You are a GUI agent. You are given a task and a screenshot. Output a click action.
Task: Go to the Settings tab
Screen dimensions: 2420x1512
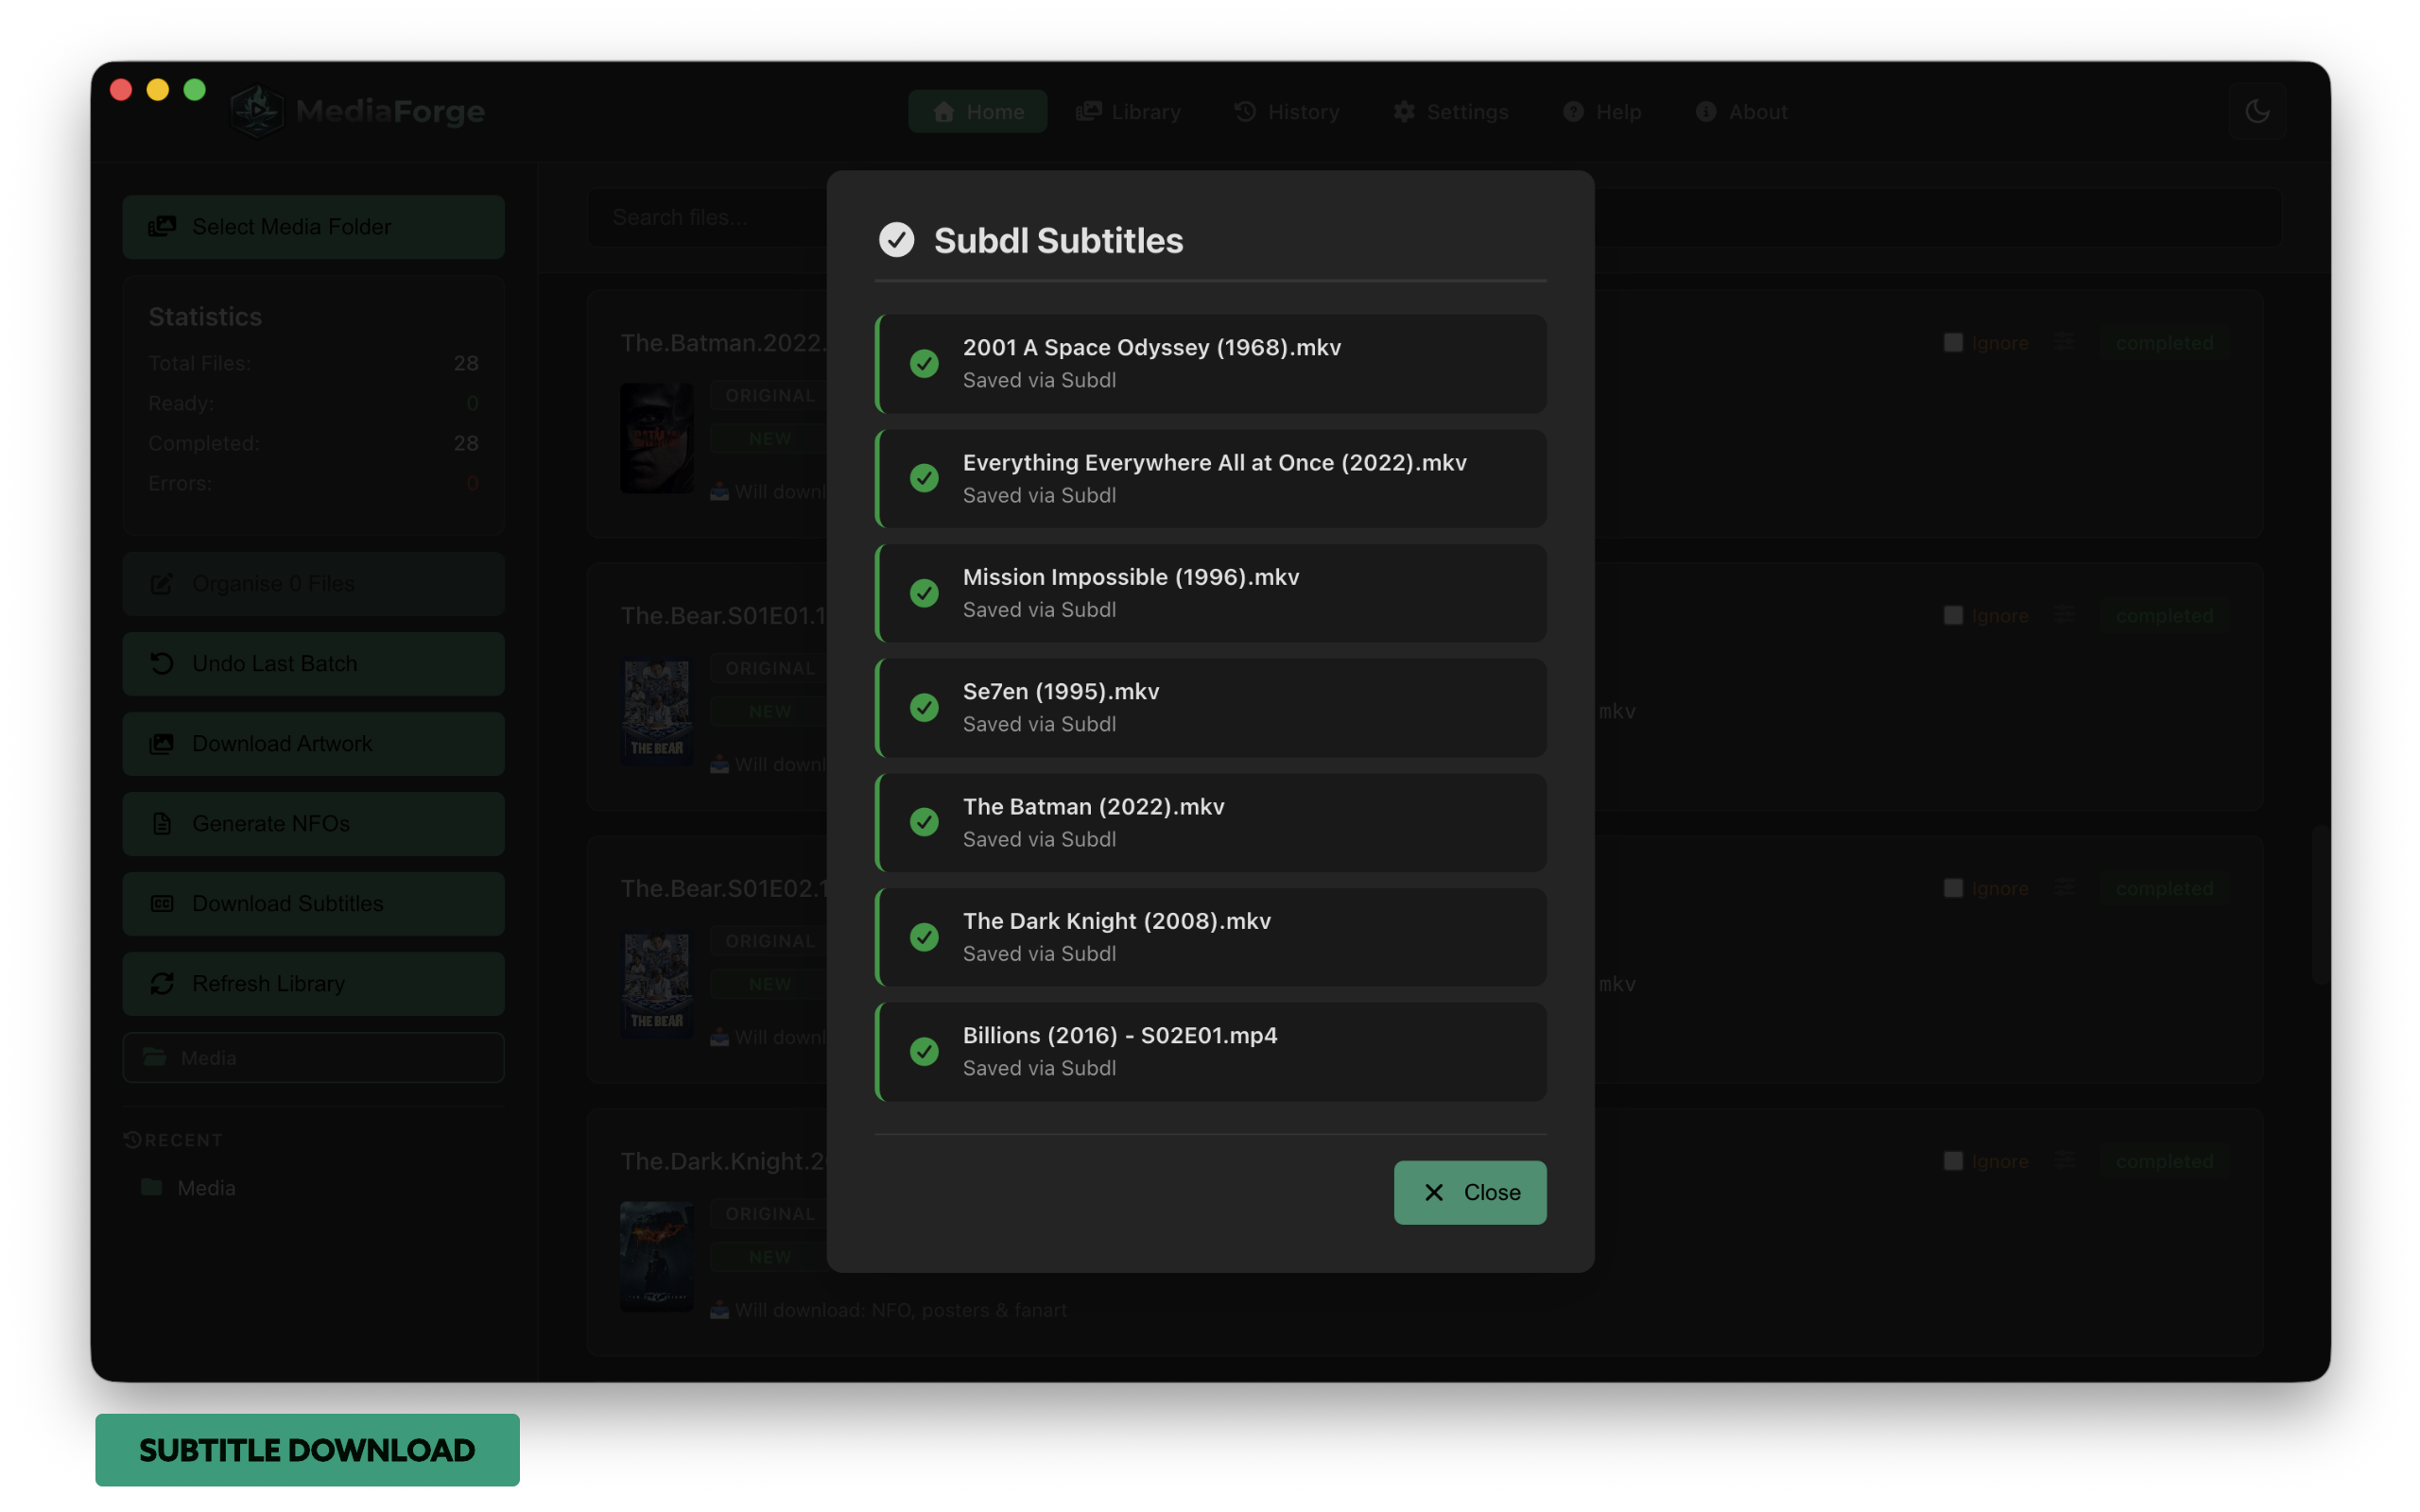point(1450,111)
